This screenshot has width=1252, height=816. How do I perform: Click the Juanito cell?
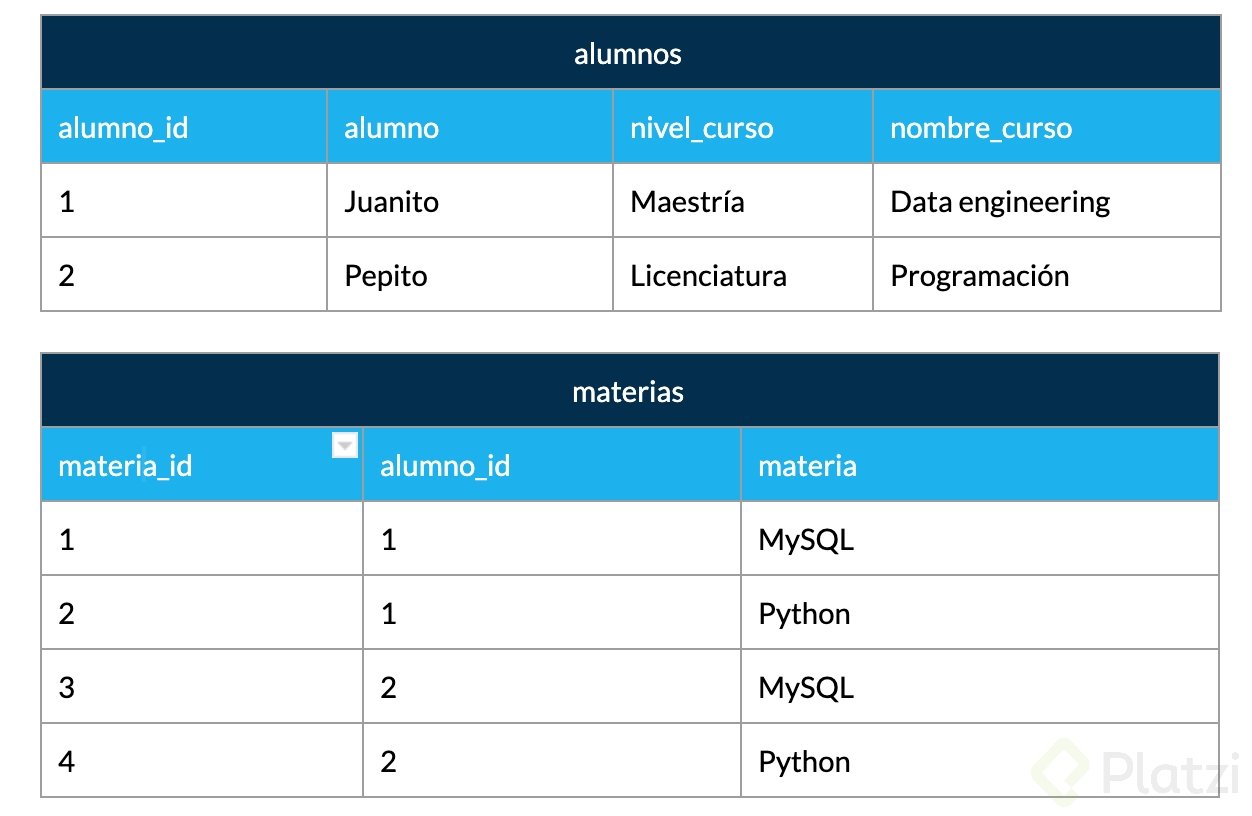(391, 202)
